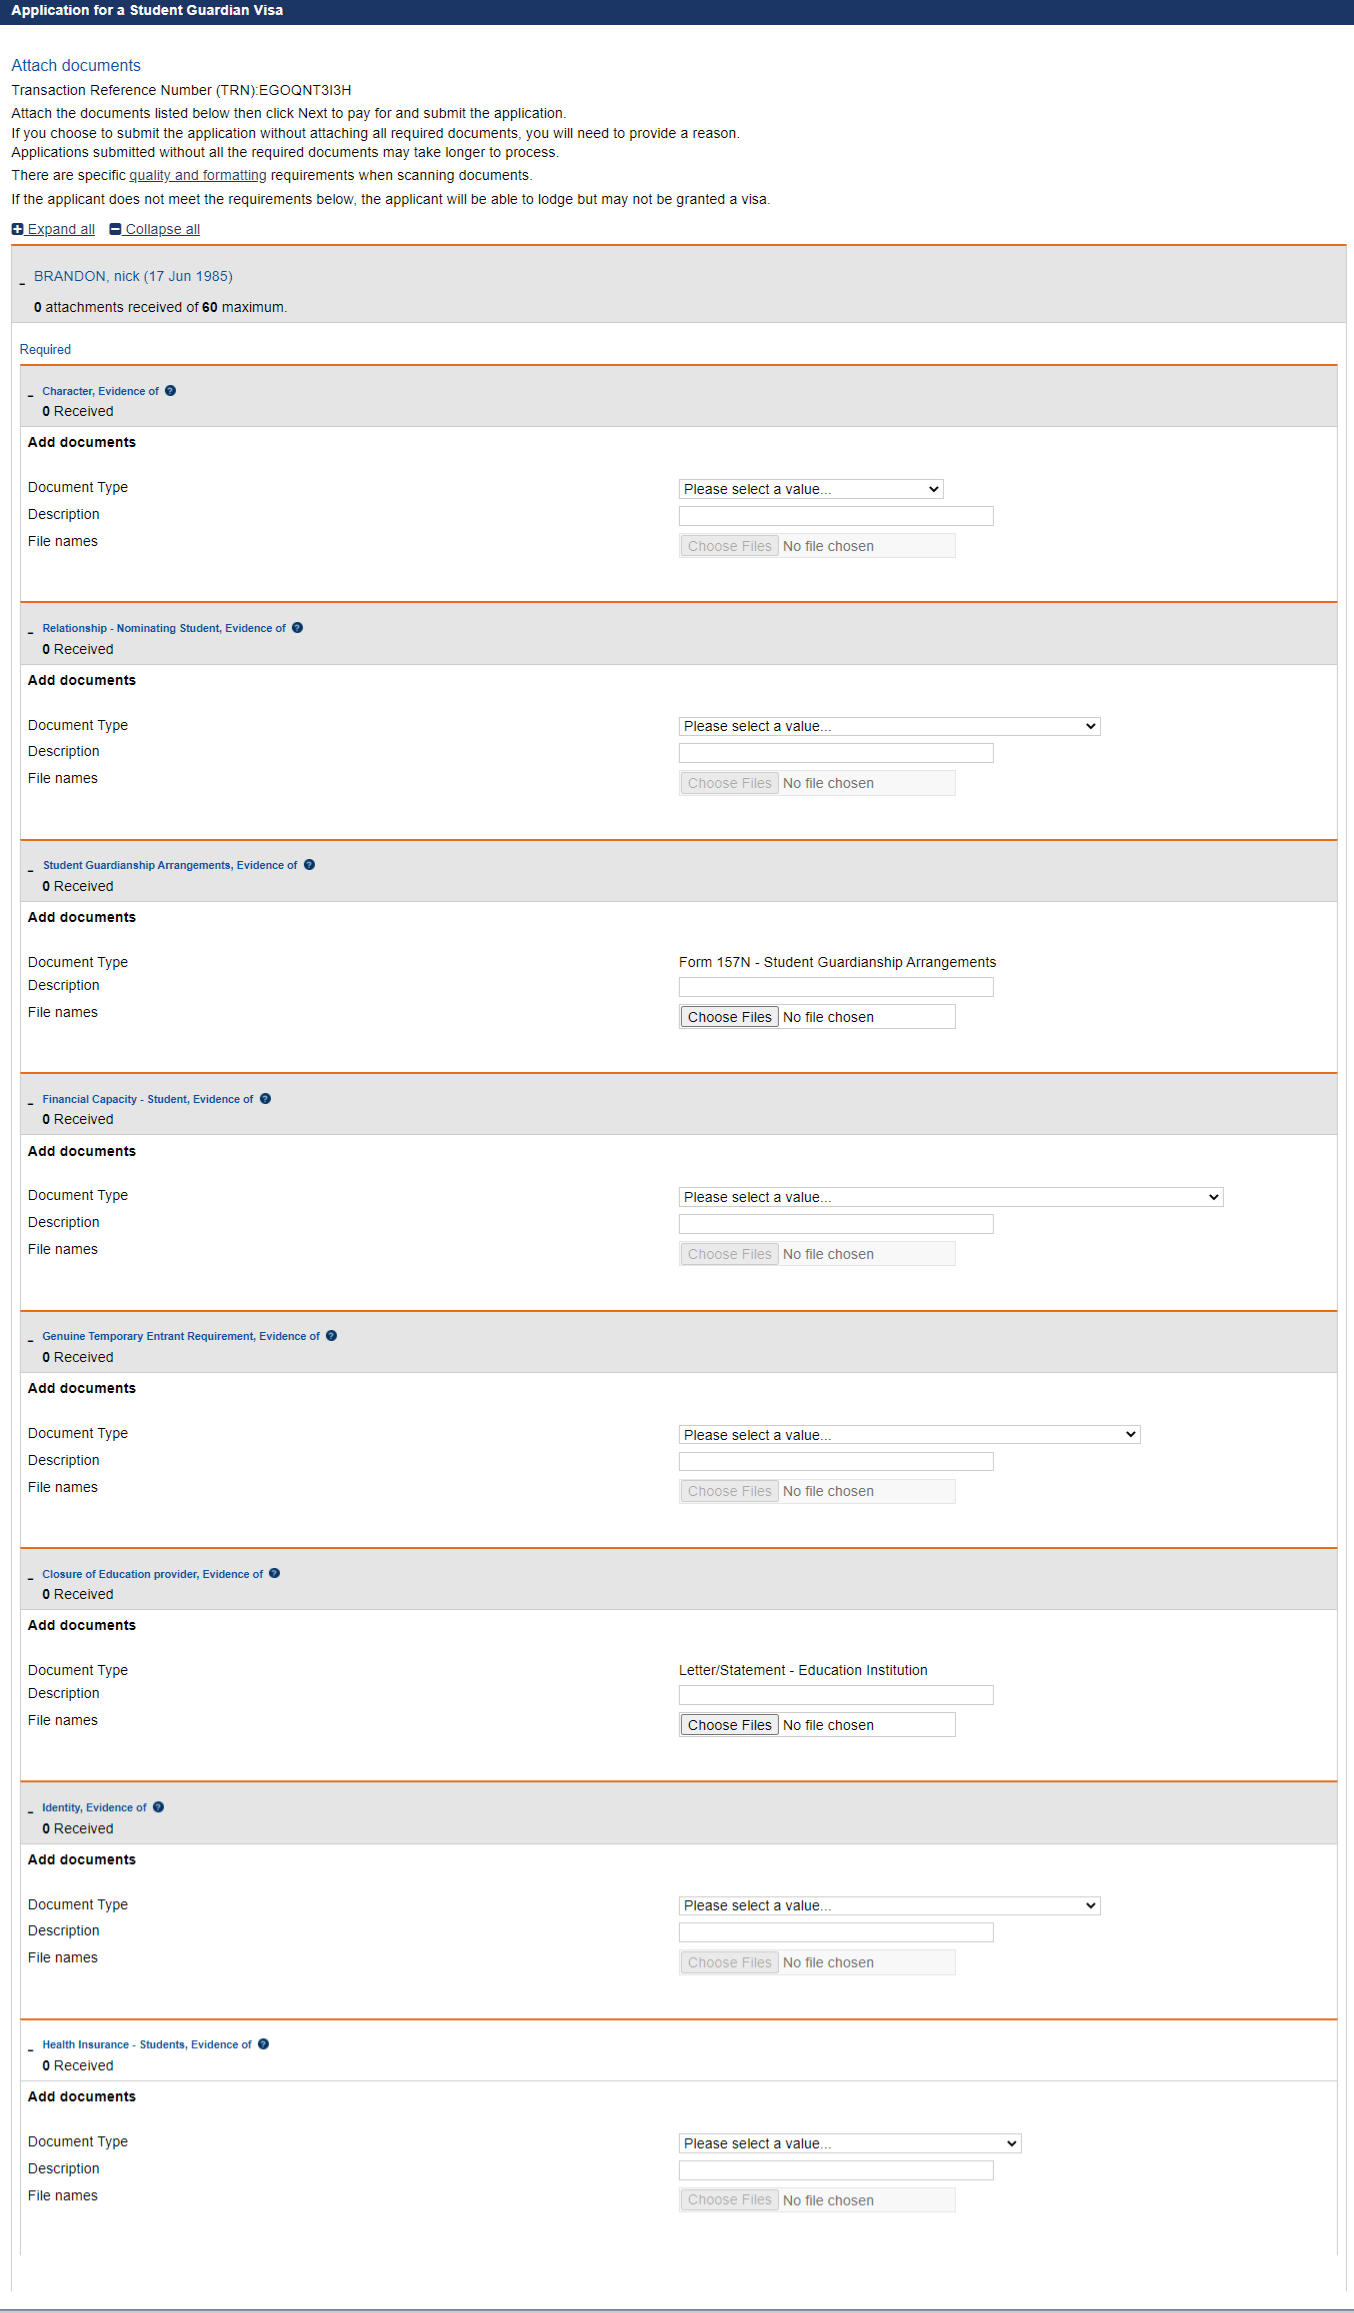Show help for Student Guardianship Arrangements
Screen dimensions: 1354x2313
(x=309, y=865)
